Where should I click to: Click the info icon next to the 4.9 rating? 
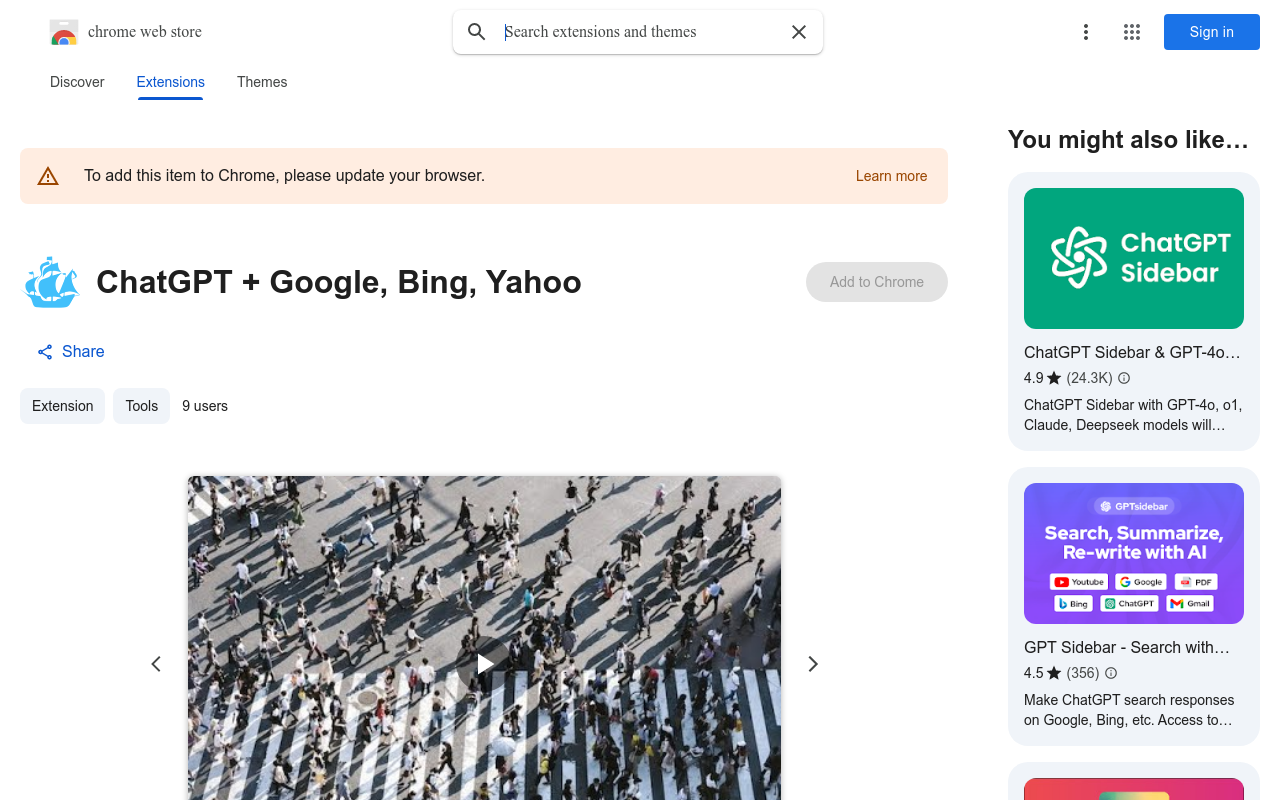(x=1123, y=378)
